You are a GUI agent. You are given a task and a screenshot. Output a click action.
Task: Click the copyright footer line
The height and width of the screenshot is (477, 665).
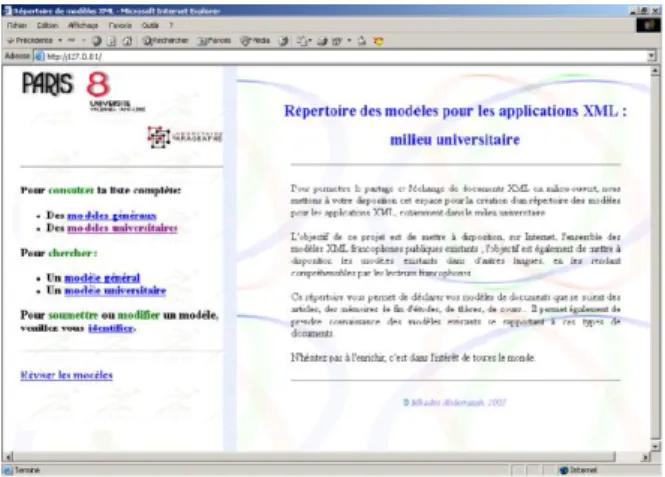coord(455,402)
